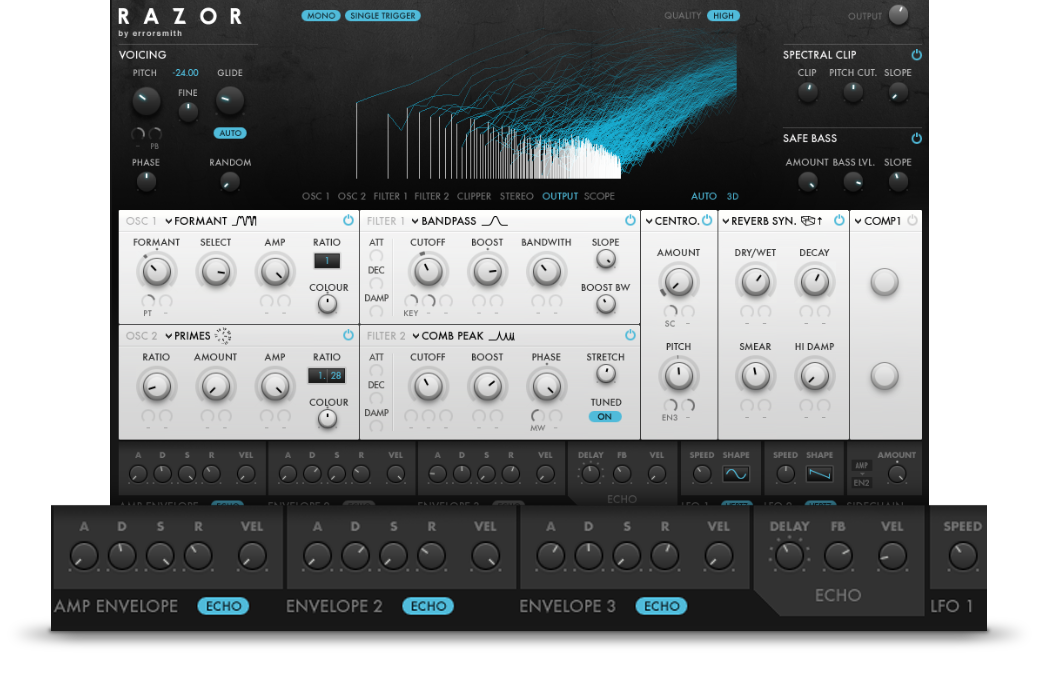
Task: Click 3D display mode
Action: pos(732,196)
